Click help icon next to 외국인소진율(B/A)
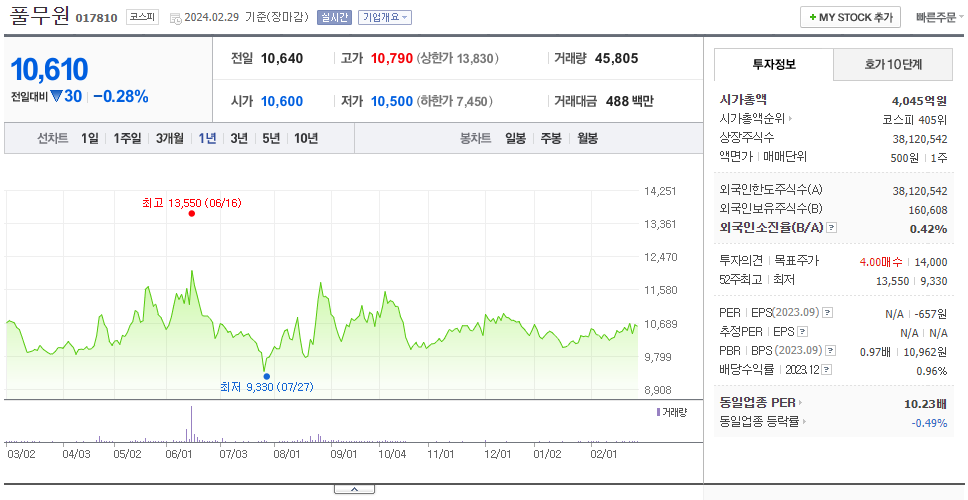This screenshot has width=968, height=500. pos(832,228)
